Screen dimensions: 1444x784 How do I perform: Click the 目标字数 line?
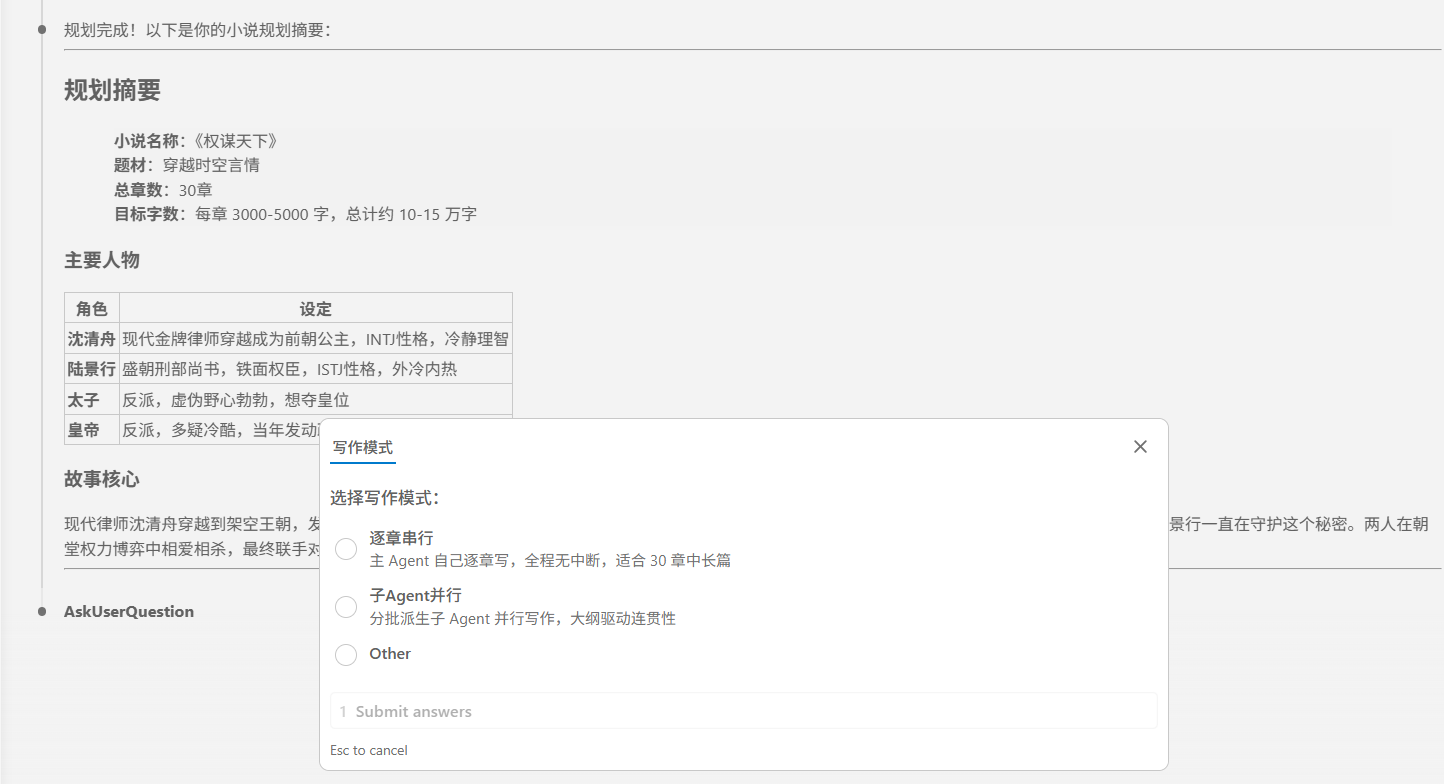(x=295, y=214)
